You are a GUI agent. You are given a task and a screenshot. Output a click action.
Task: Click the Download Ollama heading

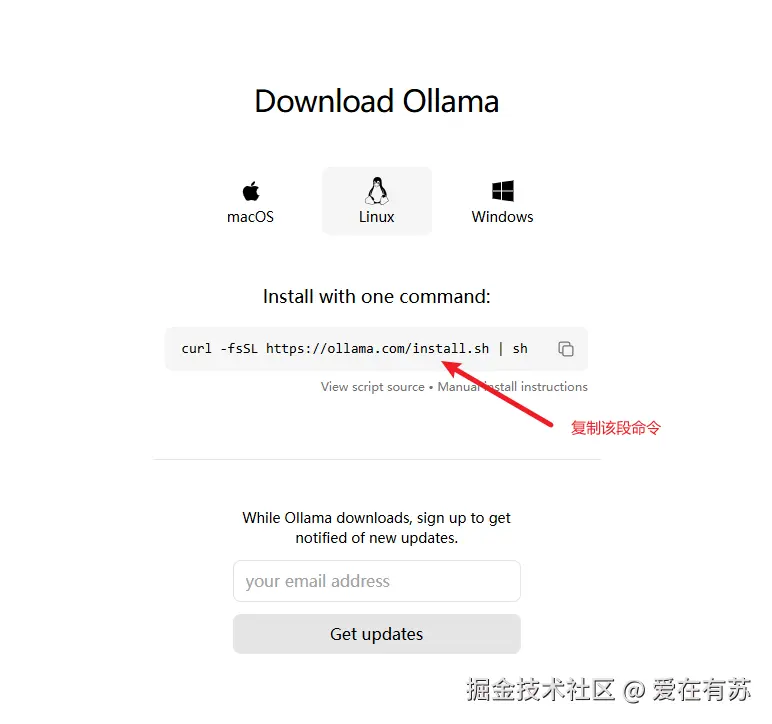(377, 101)
